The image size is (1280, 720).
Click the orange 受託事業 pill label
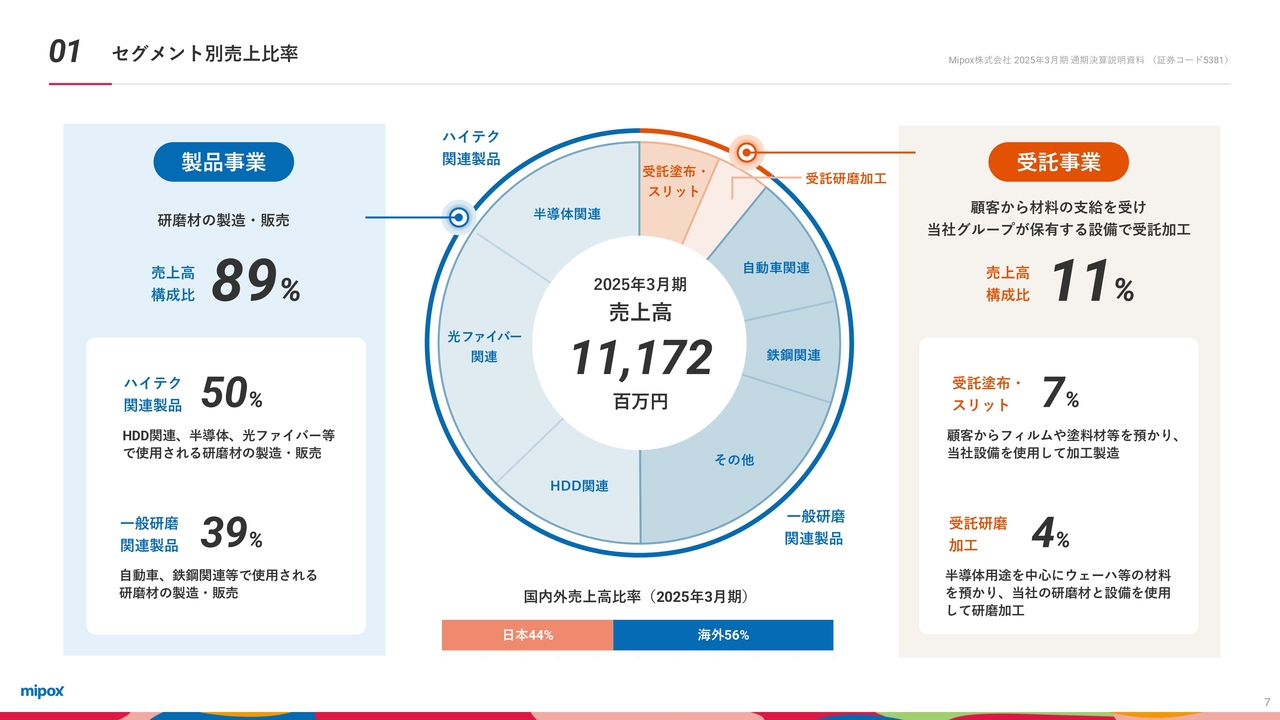1058,162
